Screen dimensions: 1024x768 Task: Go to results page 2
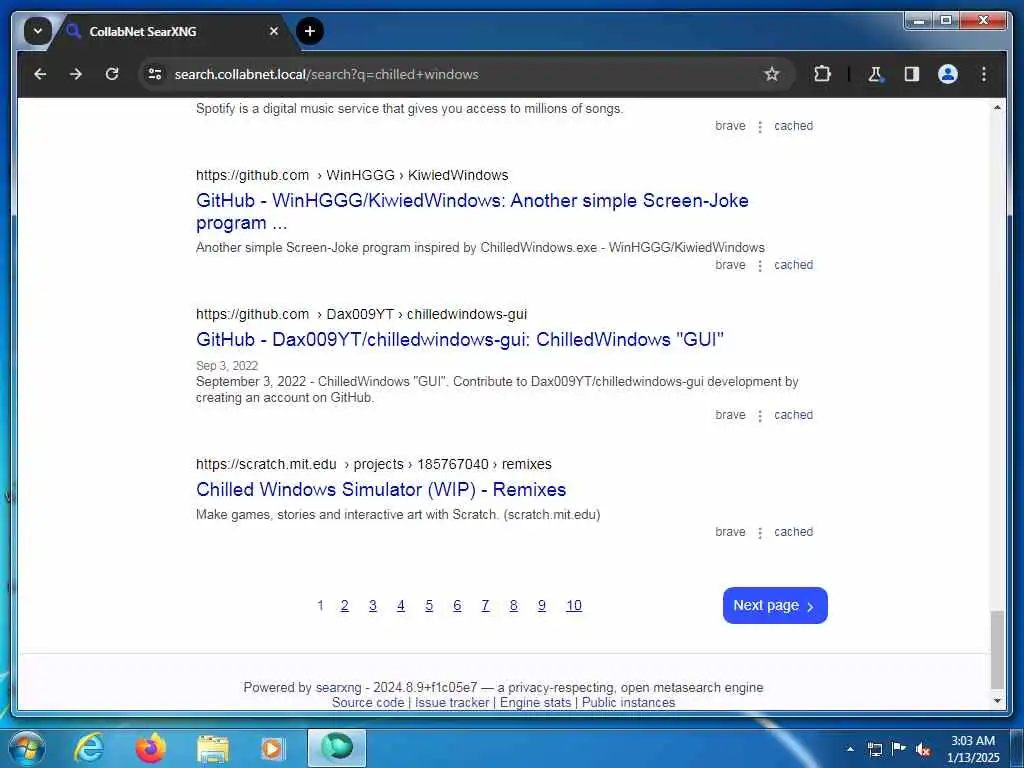pos(345,605)
